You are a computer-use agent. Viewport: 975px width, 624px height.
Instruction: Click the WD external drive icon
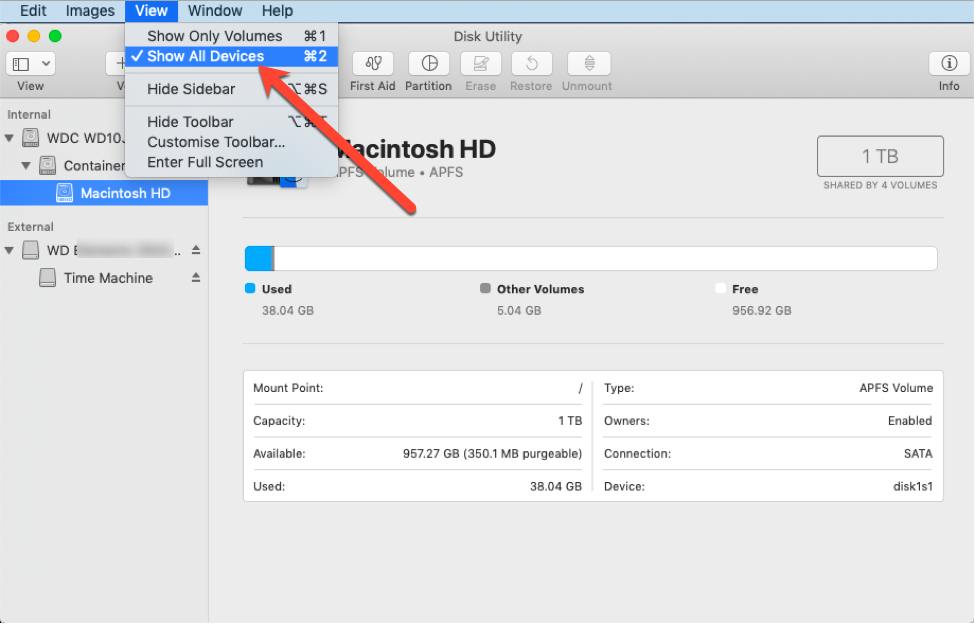pos(30,250)
